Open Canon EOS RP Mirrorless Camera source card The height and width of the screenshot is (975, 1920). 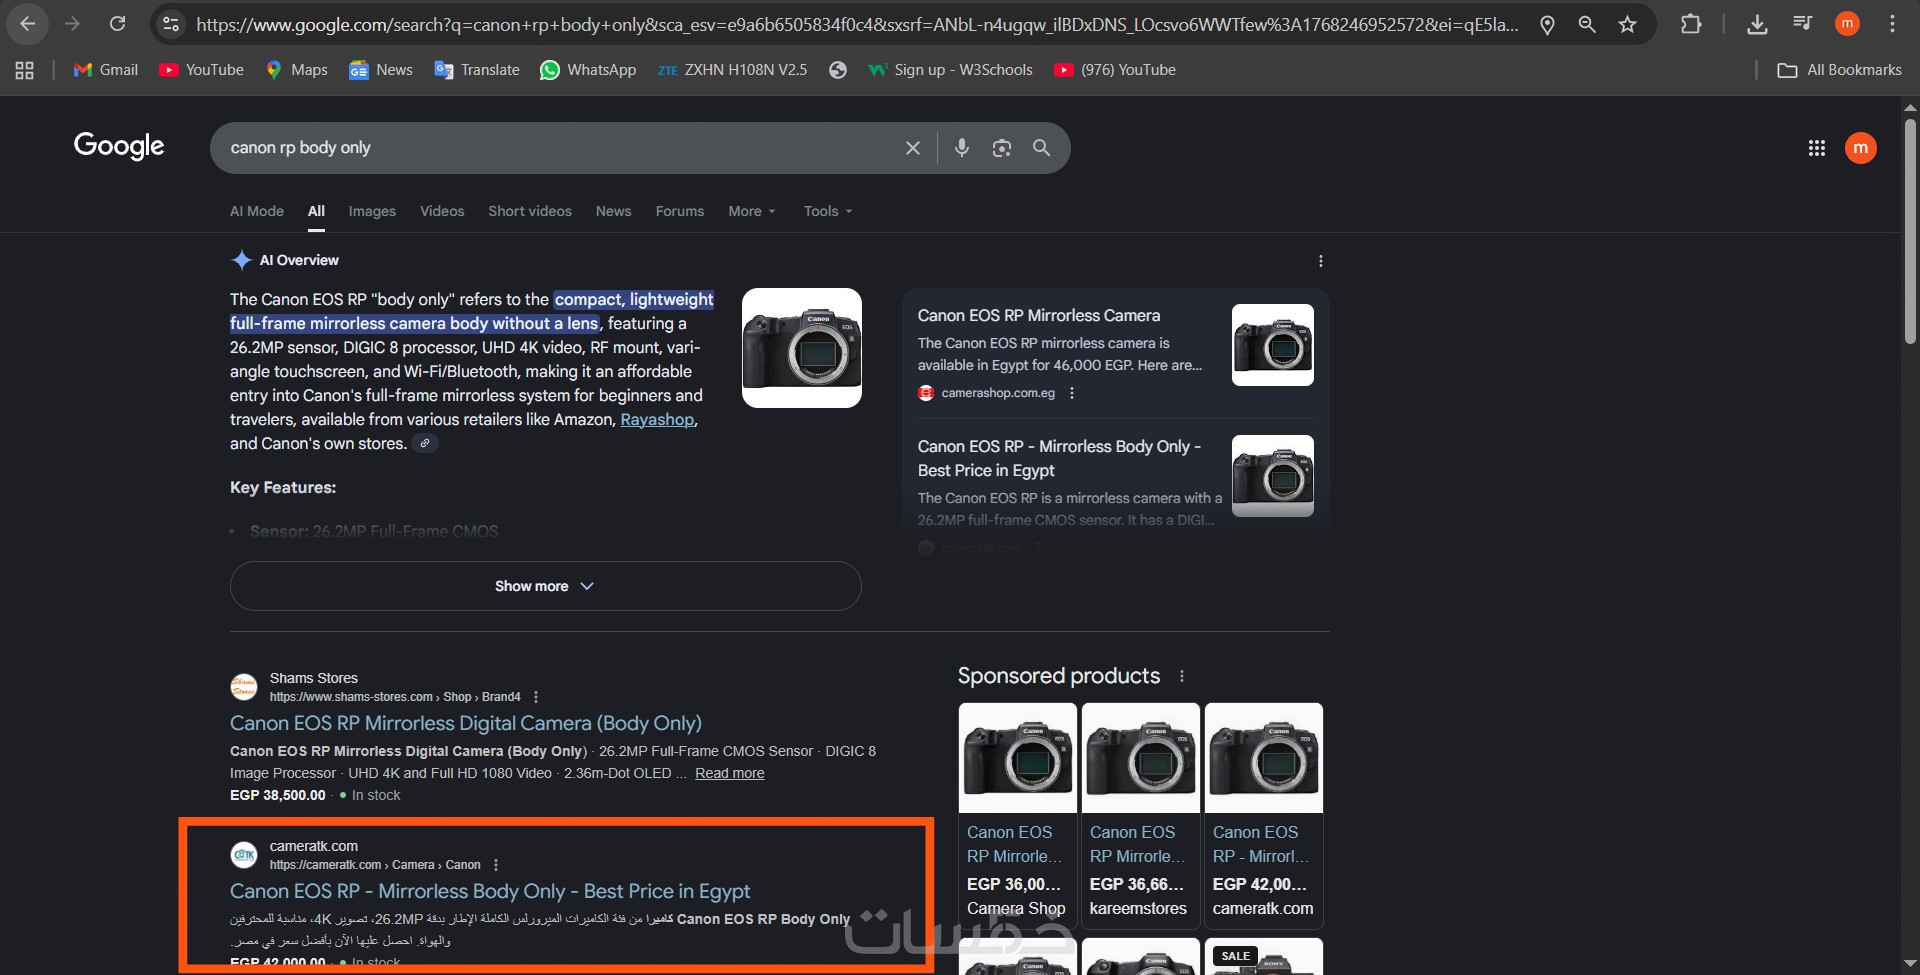click(x=1115, y=353)
